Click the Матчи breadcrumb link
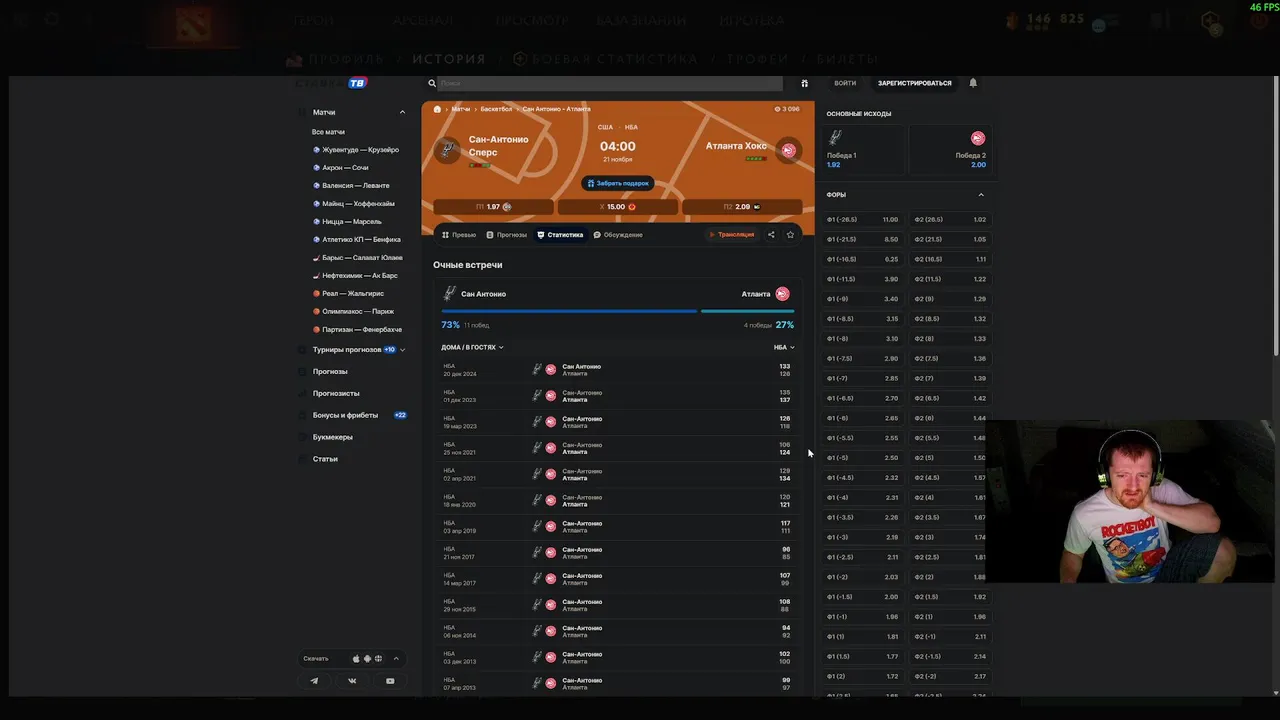This screenshot has width=1280, height=720. [461, 109]
